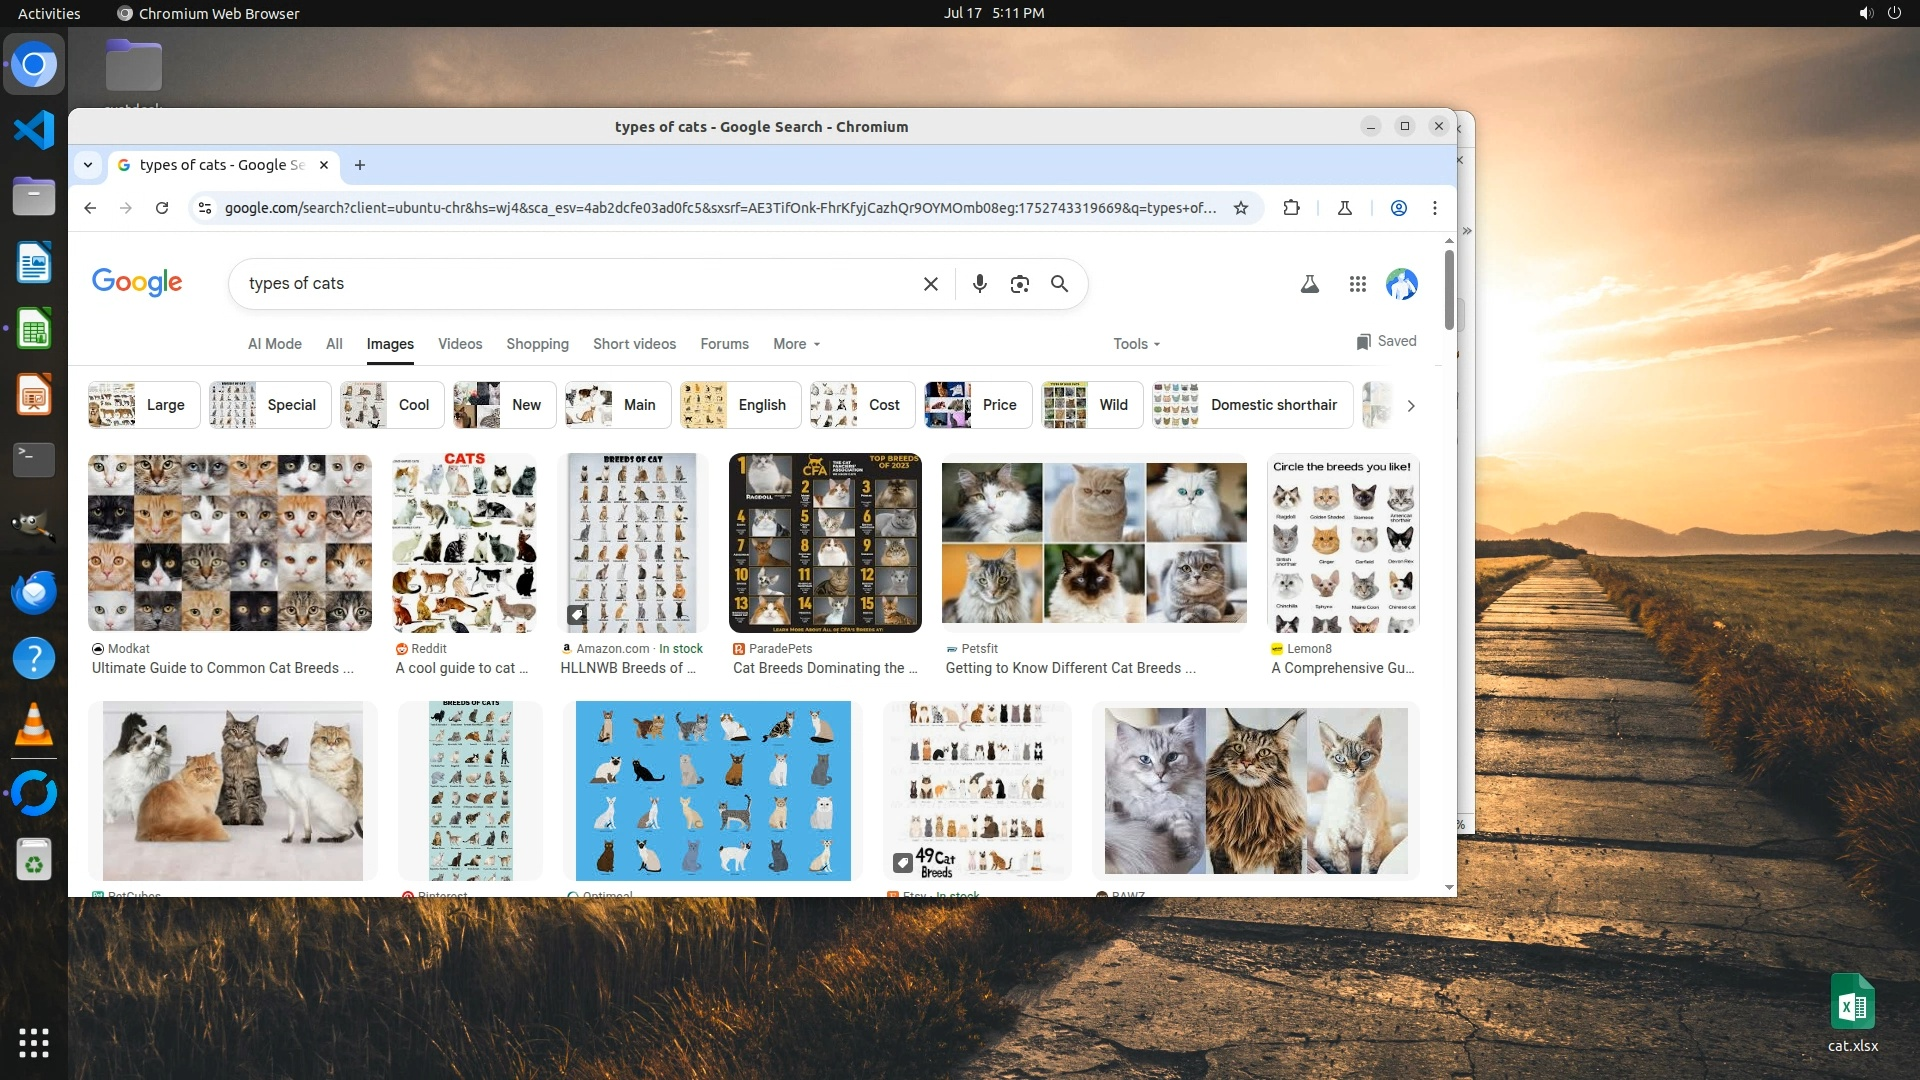Open the Saved collections link

tap(1386, 341)
